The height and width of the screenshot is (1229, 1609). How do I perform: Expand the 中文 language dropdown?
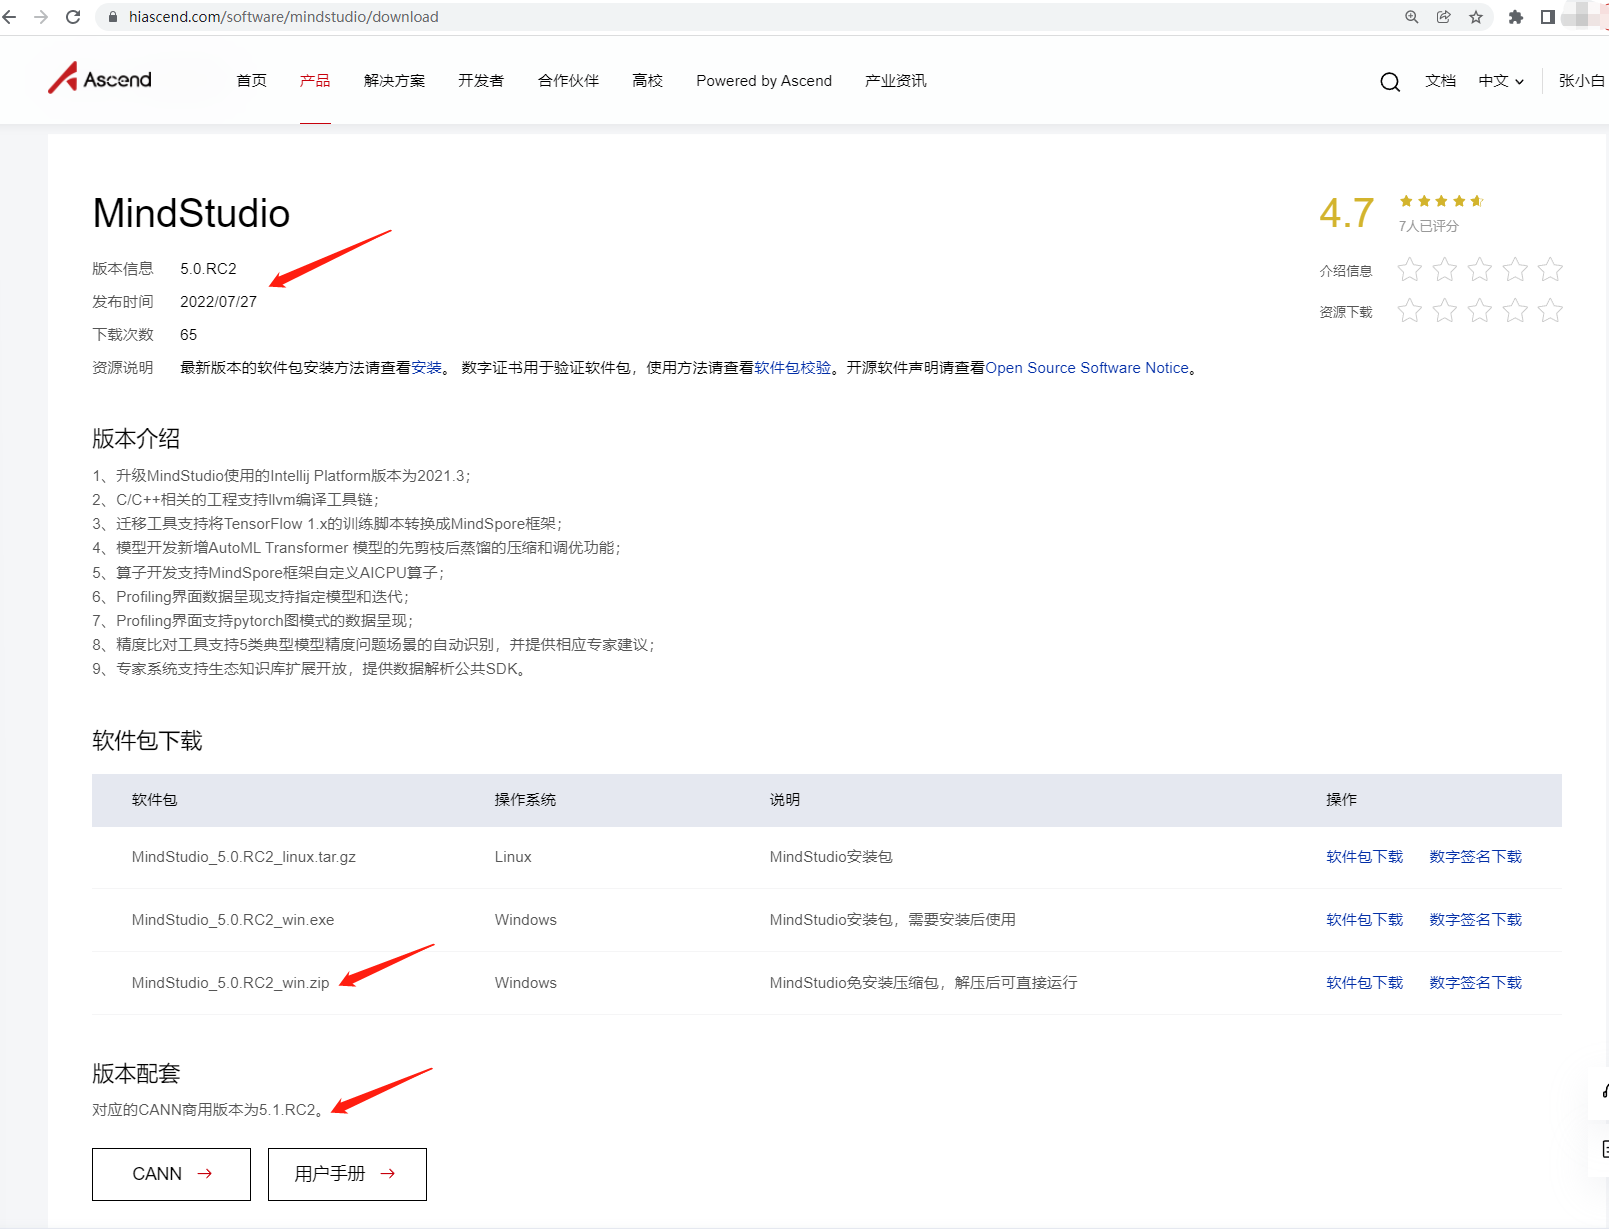(x=1501, y=81)
